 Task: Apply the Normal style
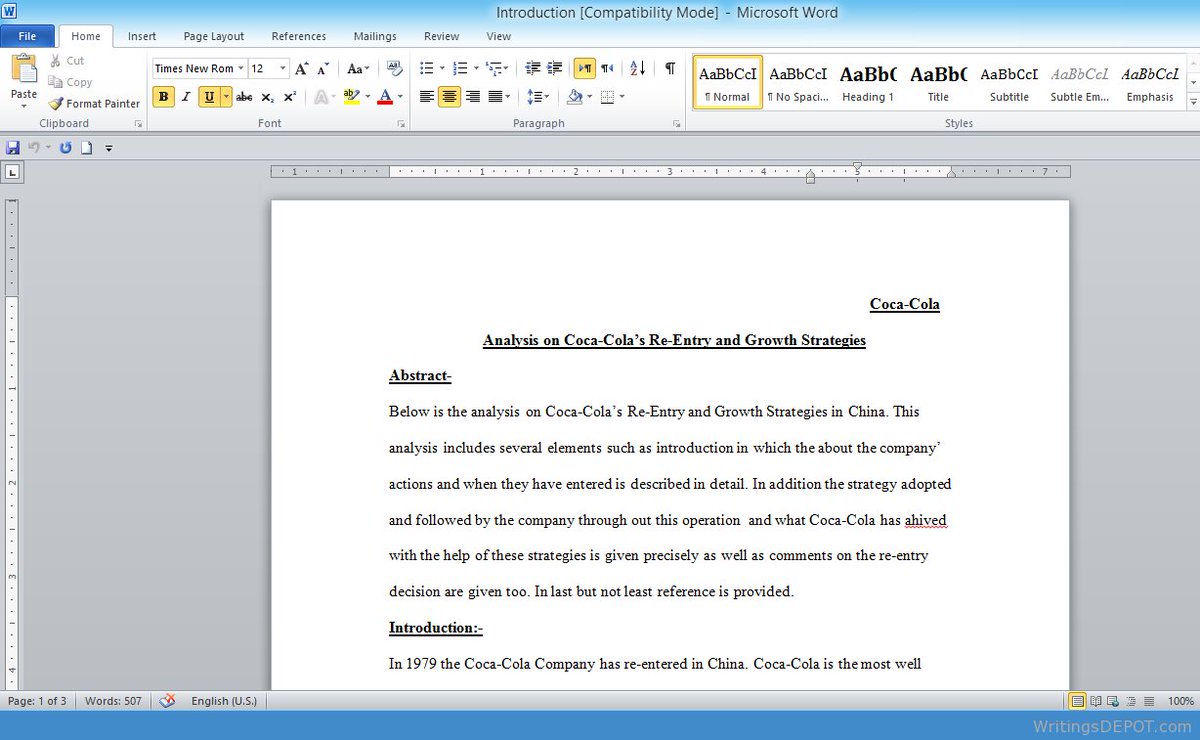tap(728, 82)
